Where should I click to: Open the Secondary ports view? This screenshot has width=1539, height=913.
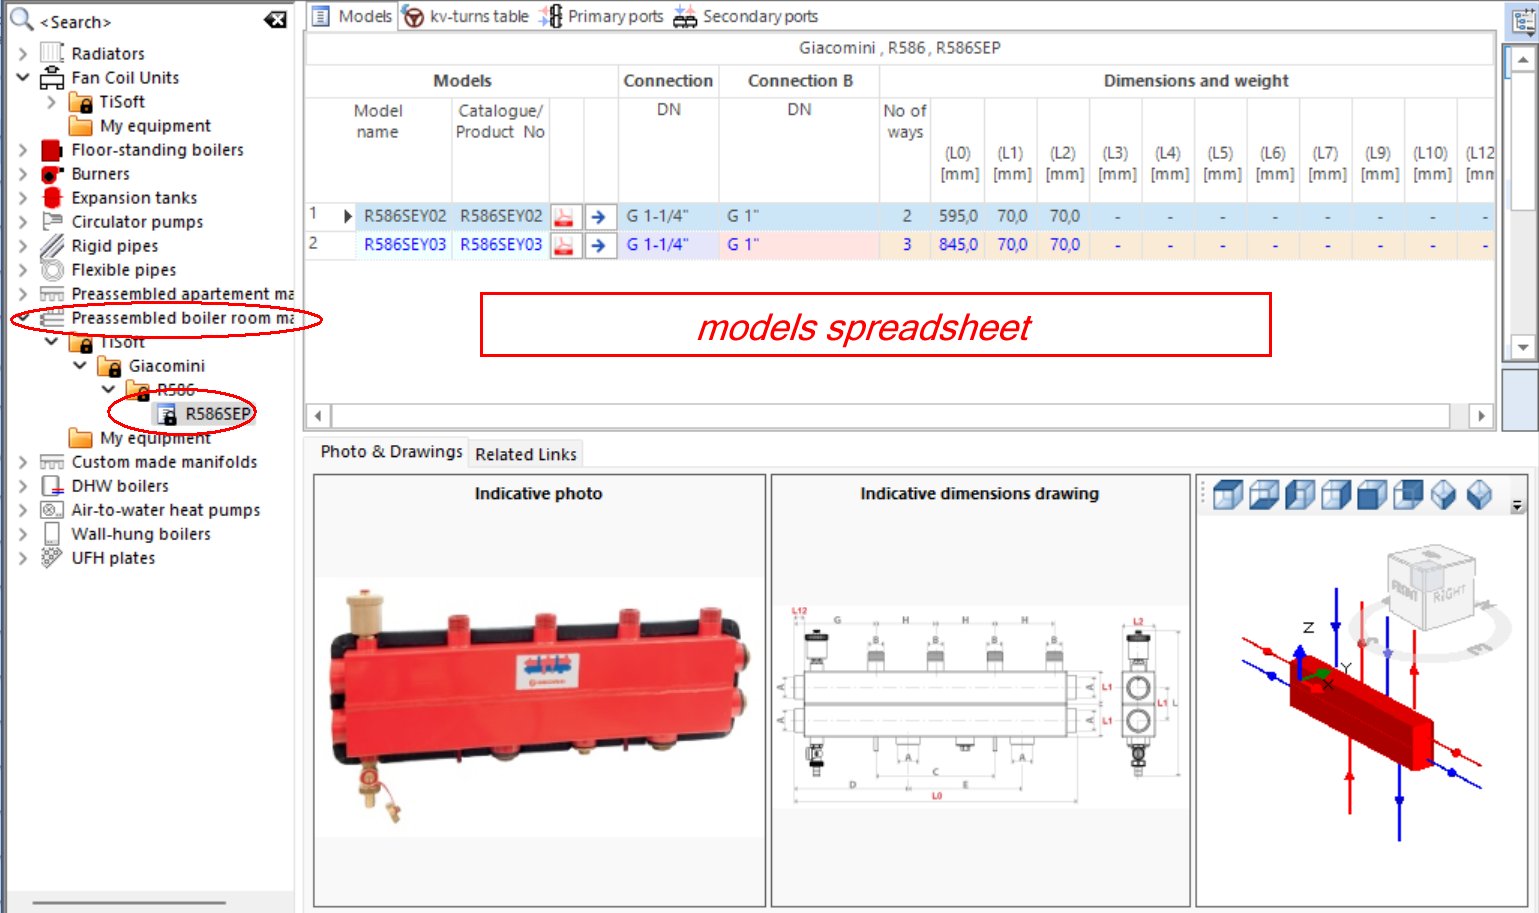[x=758, y=16]
